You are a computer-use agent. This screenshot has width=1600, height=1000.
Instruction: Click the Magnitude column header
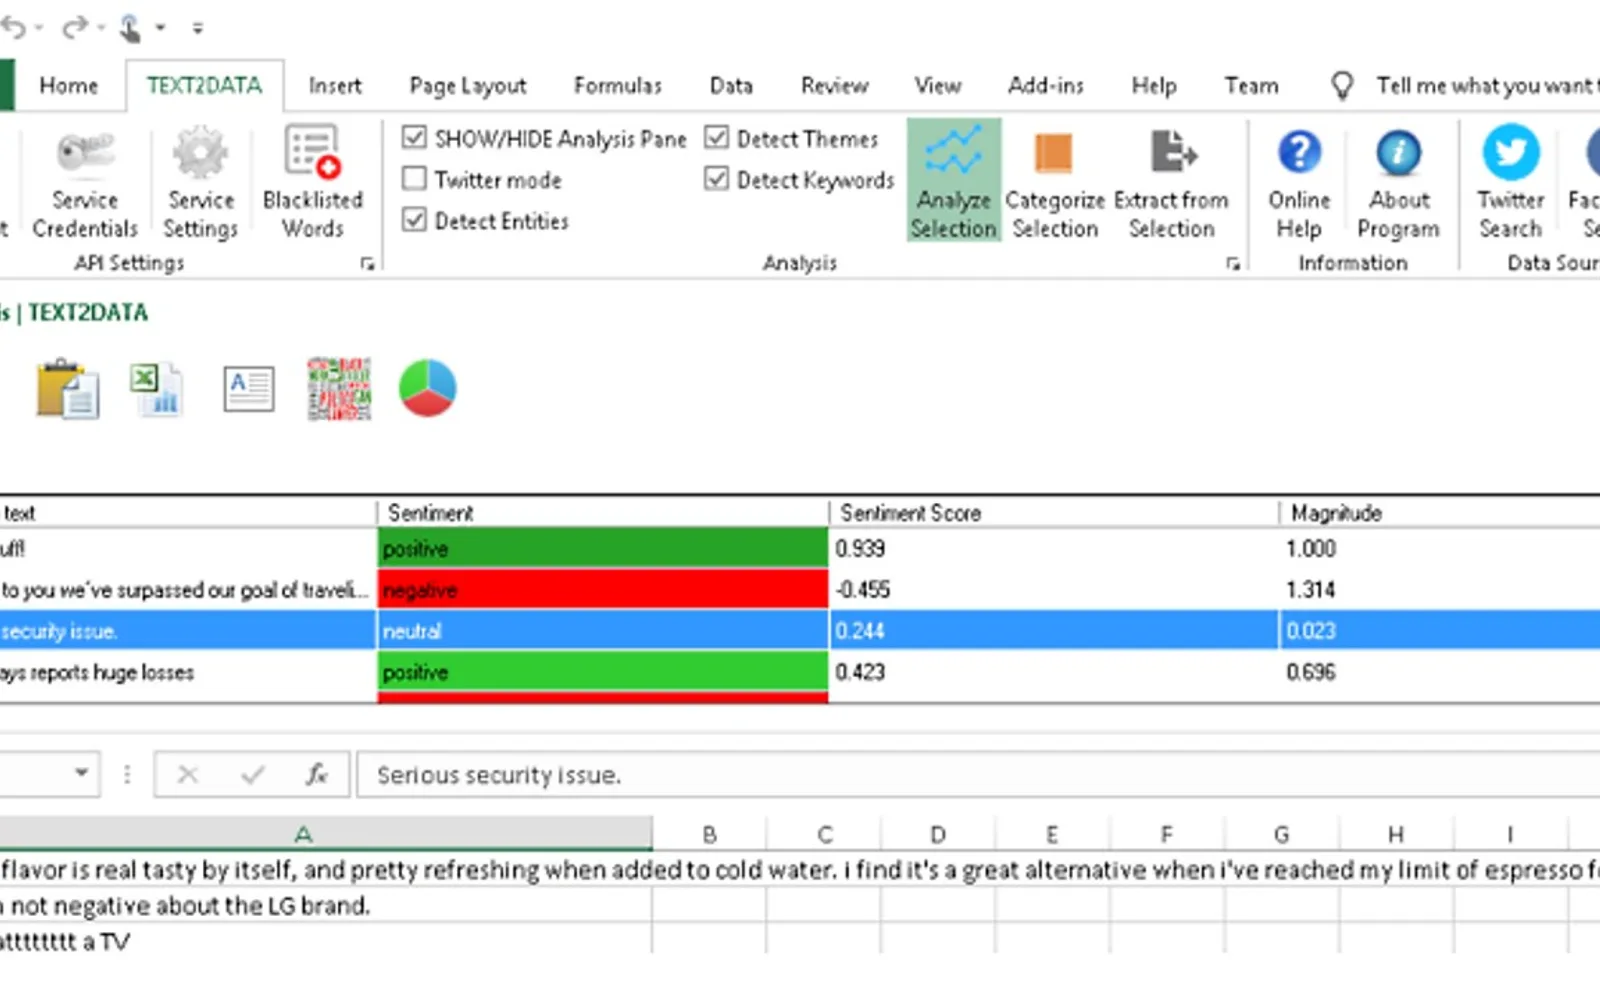click(1440, 513)
